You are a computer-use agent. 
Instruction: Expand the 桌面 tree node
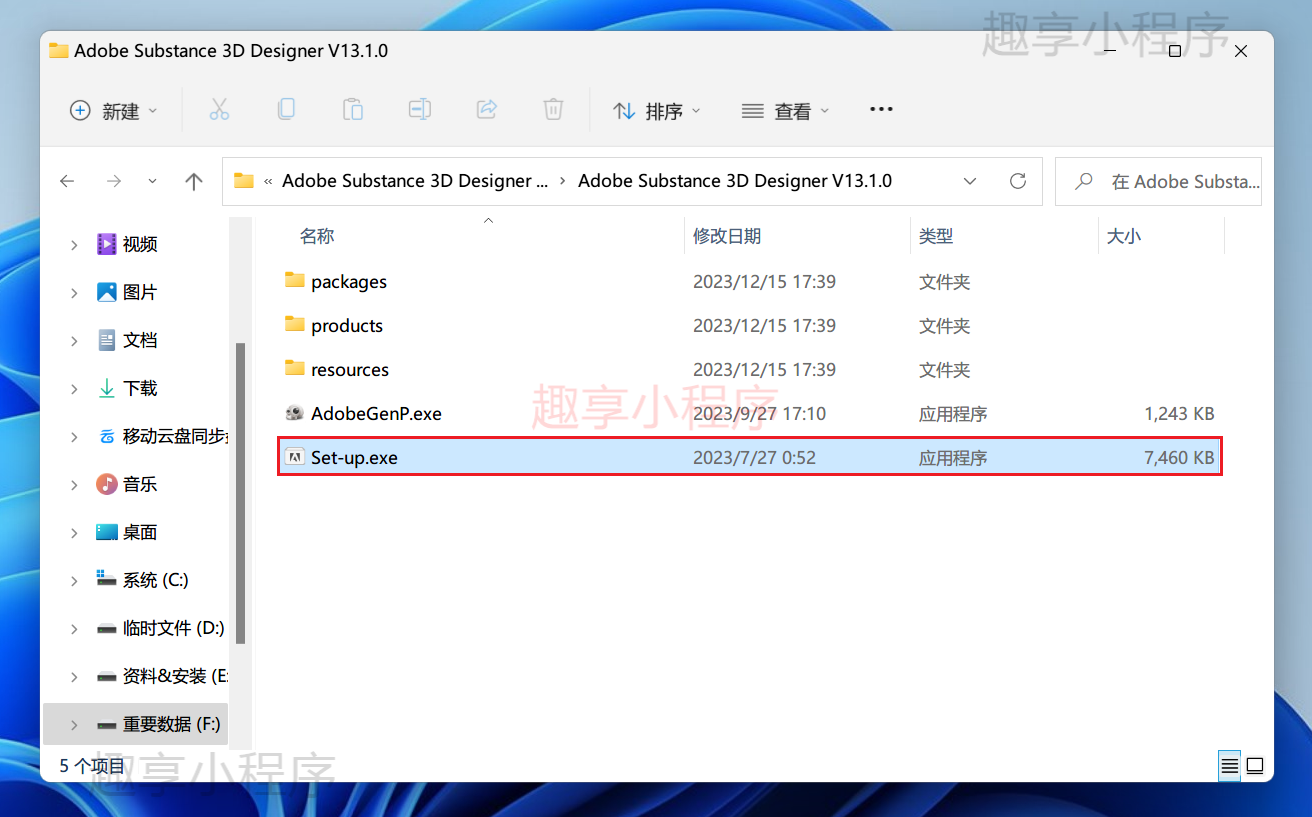tap(74, 532)
